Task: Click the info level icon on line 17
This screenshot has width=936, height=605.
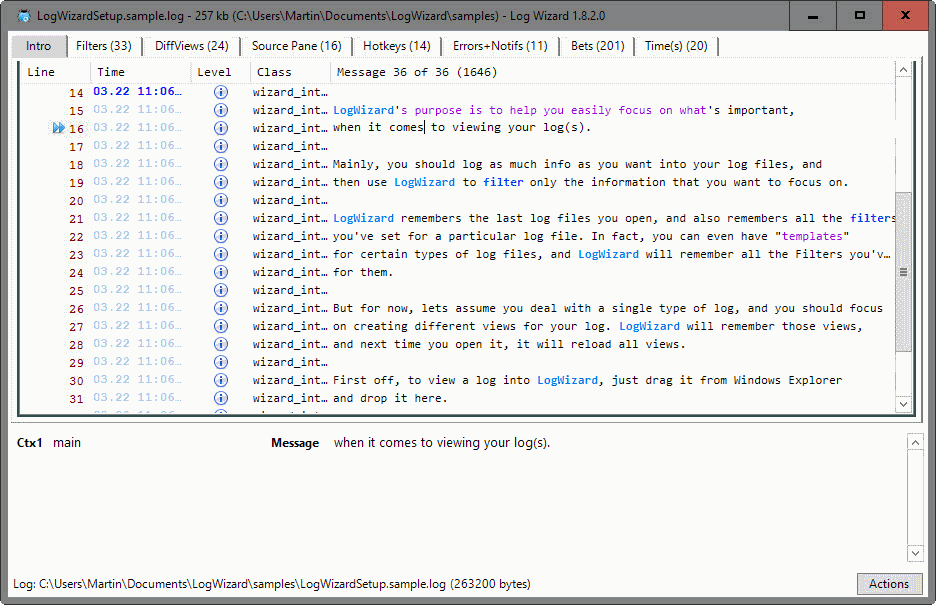Action: 221,146
